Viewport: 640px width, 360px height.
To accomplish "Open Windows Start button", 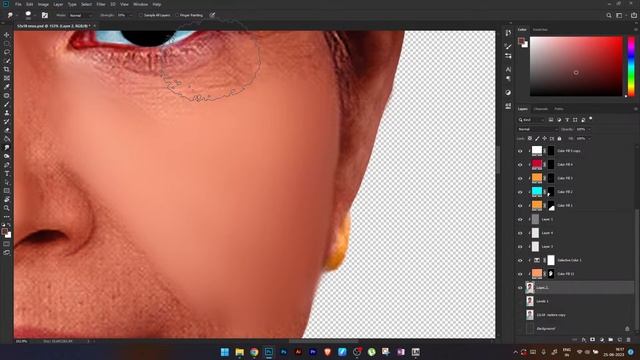I will [x=225, y=352].
